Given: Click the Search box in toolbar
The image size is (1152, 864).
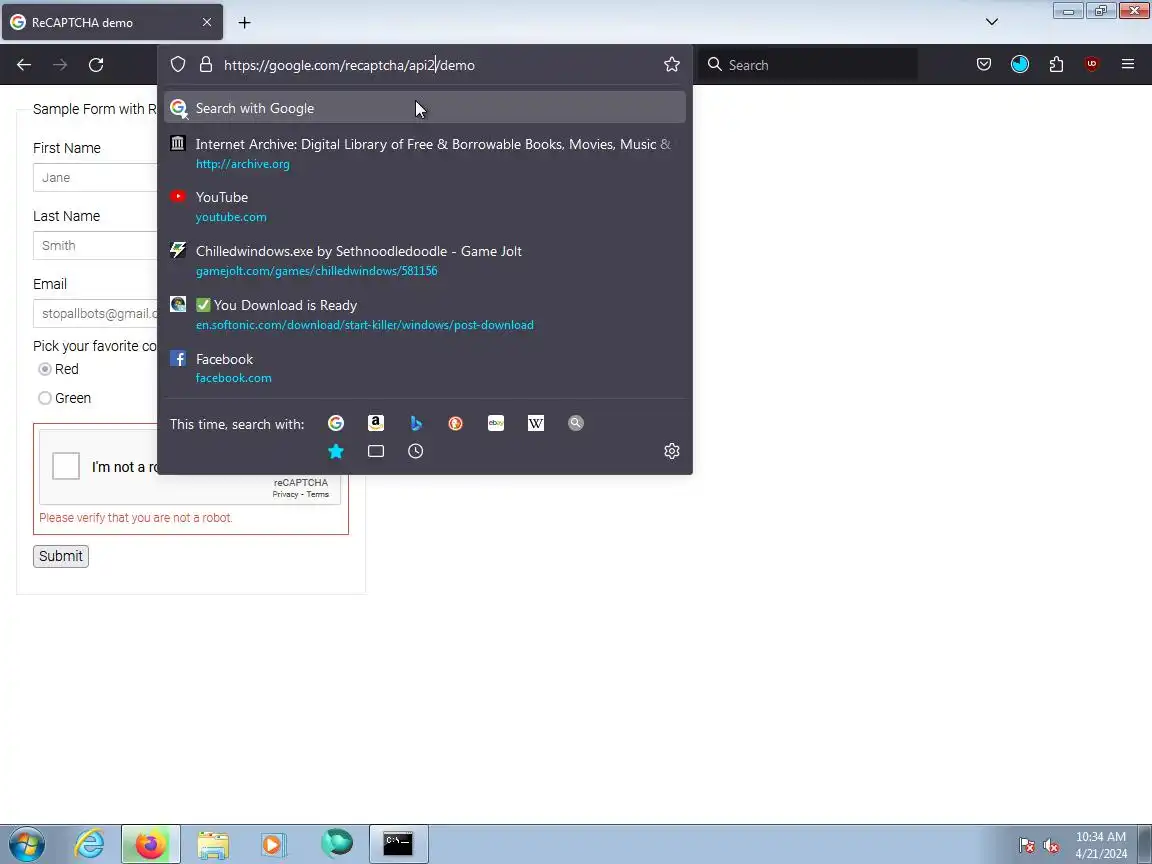Looking at the screenshot, I should pos(807,65).
